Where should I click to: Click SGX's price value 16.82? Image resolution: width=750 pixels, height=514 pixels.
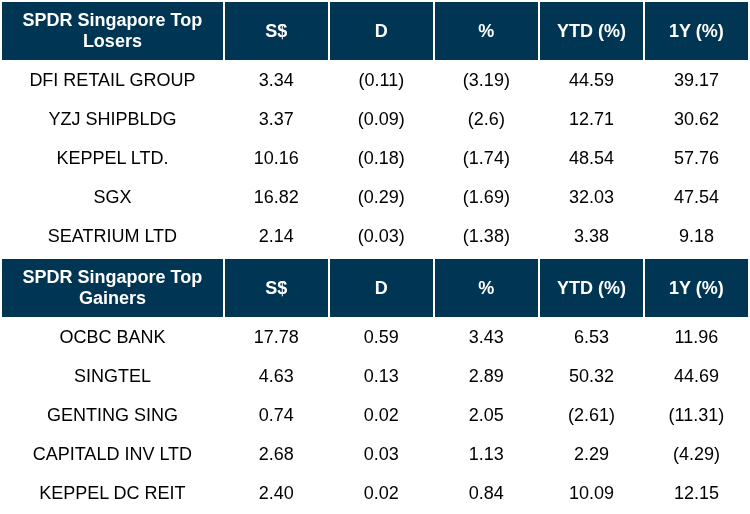click(x=276, y=197)
